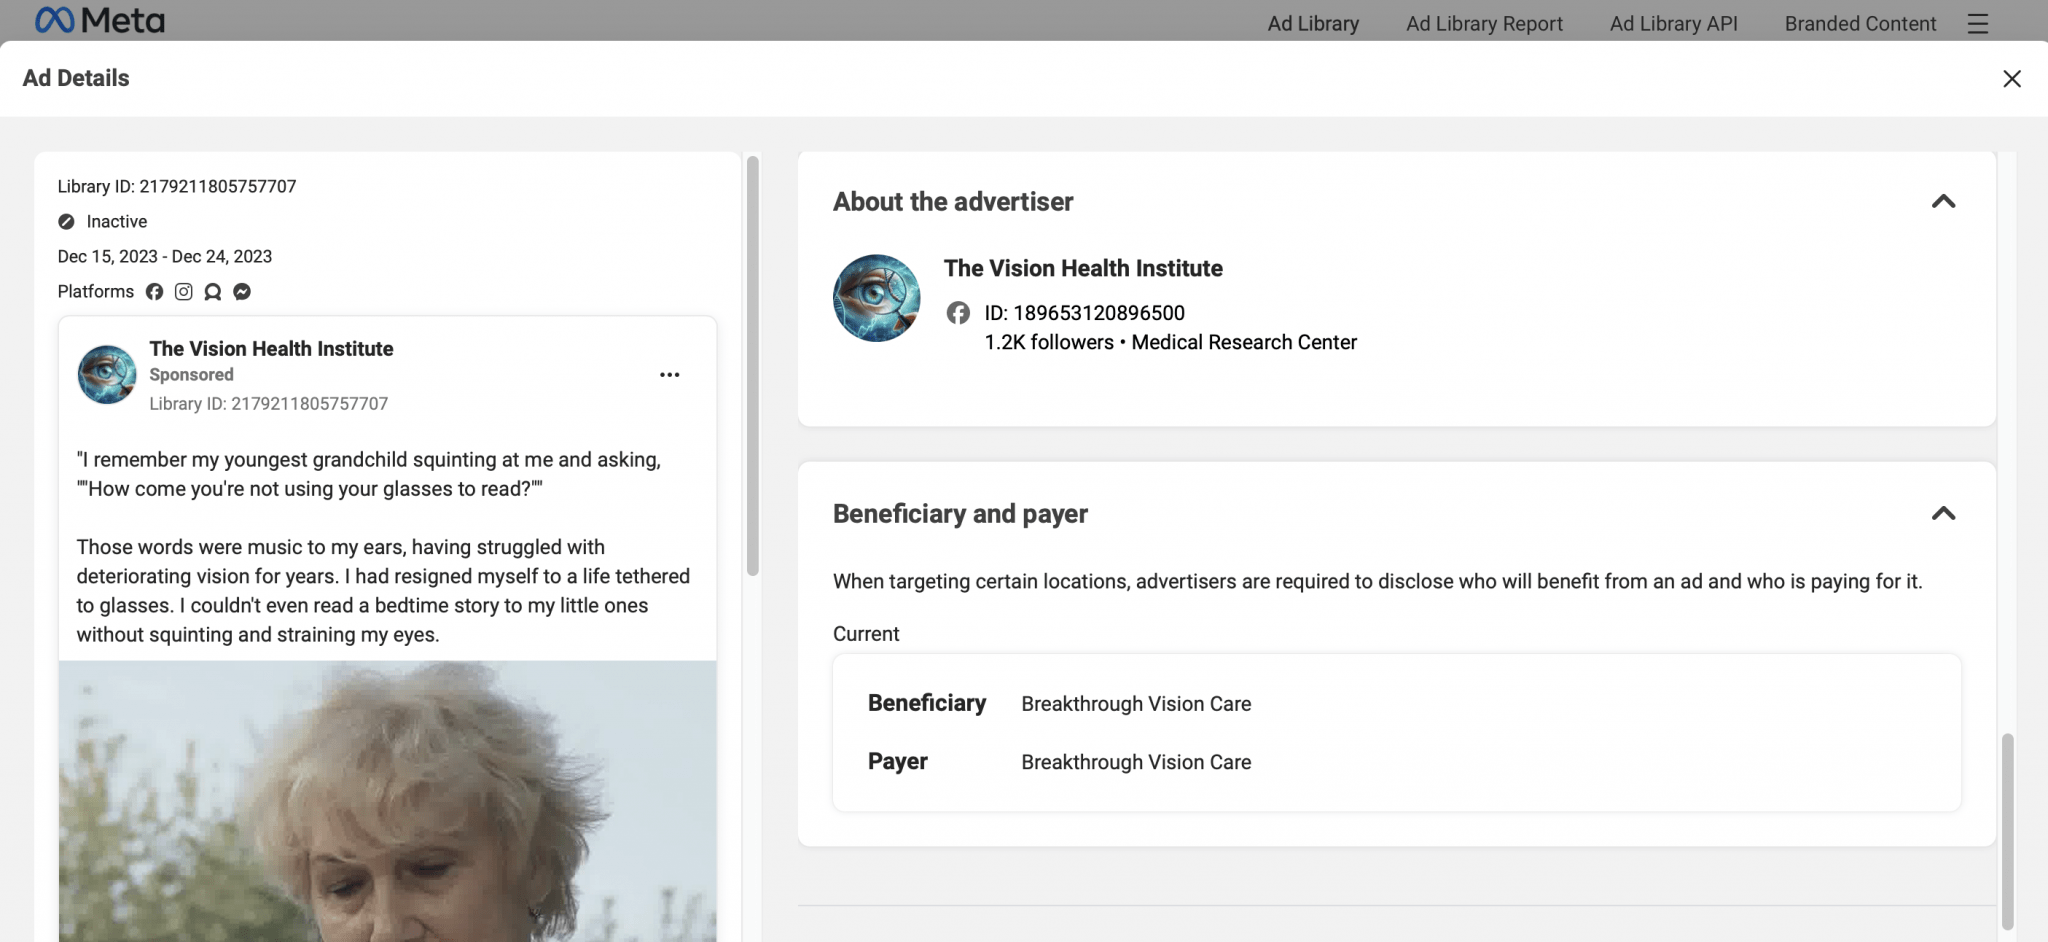Open the Ad Library tab
Image resolution: width=2048 pixels, height=942 pixels.
1312,24
